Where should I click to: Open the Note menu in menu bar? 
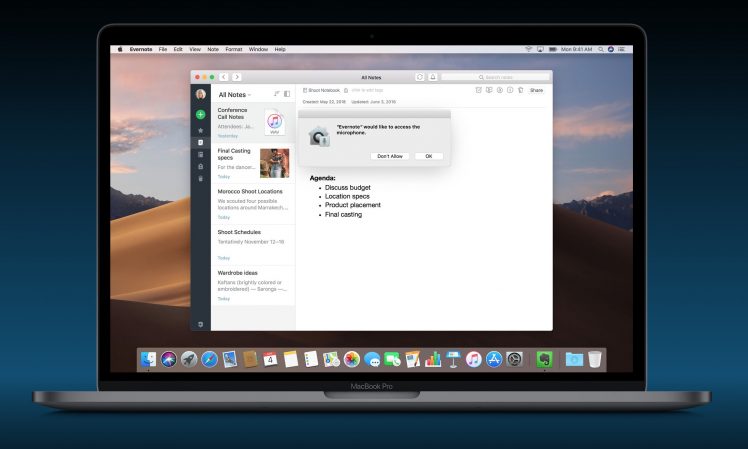[211, 49]
